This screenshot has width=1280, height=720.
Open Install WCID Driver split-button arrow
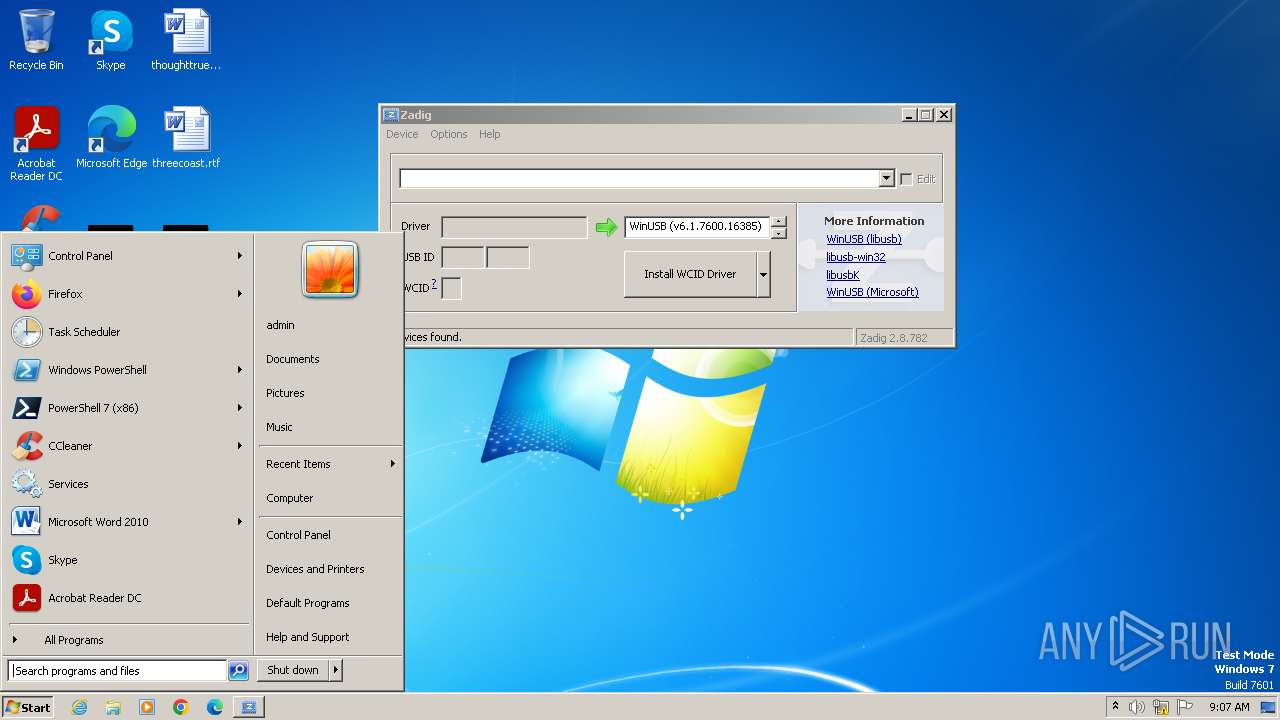763,274
